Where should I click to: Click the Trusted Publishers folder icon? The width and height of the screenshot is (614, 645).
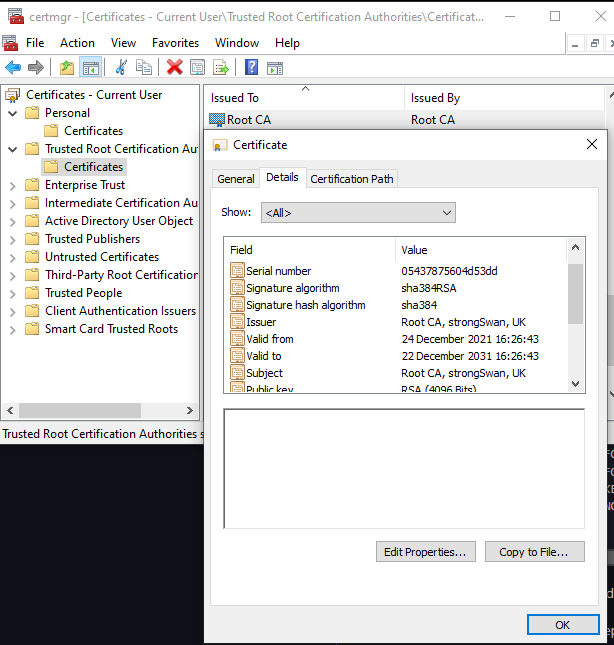pyautogui.click(x=32, y=239)
